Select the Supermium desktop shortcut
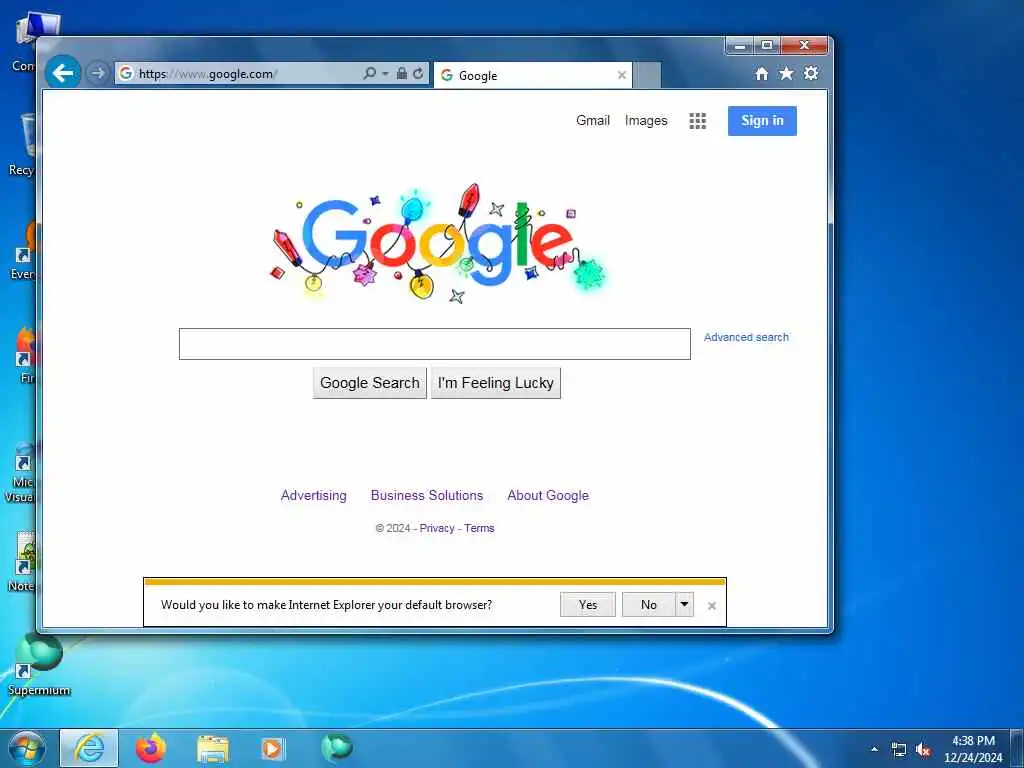The image size is (1024, 768). (39, 664)
